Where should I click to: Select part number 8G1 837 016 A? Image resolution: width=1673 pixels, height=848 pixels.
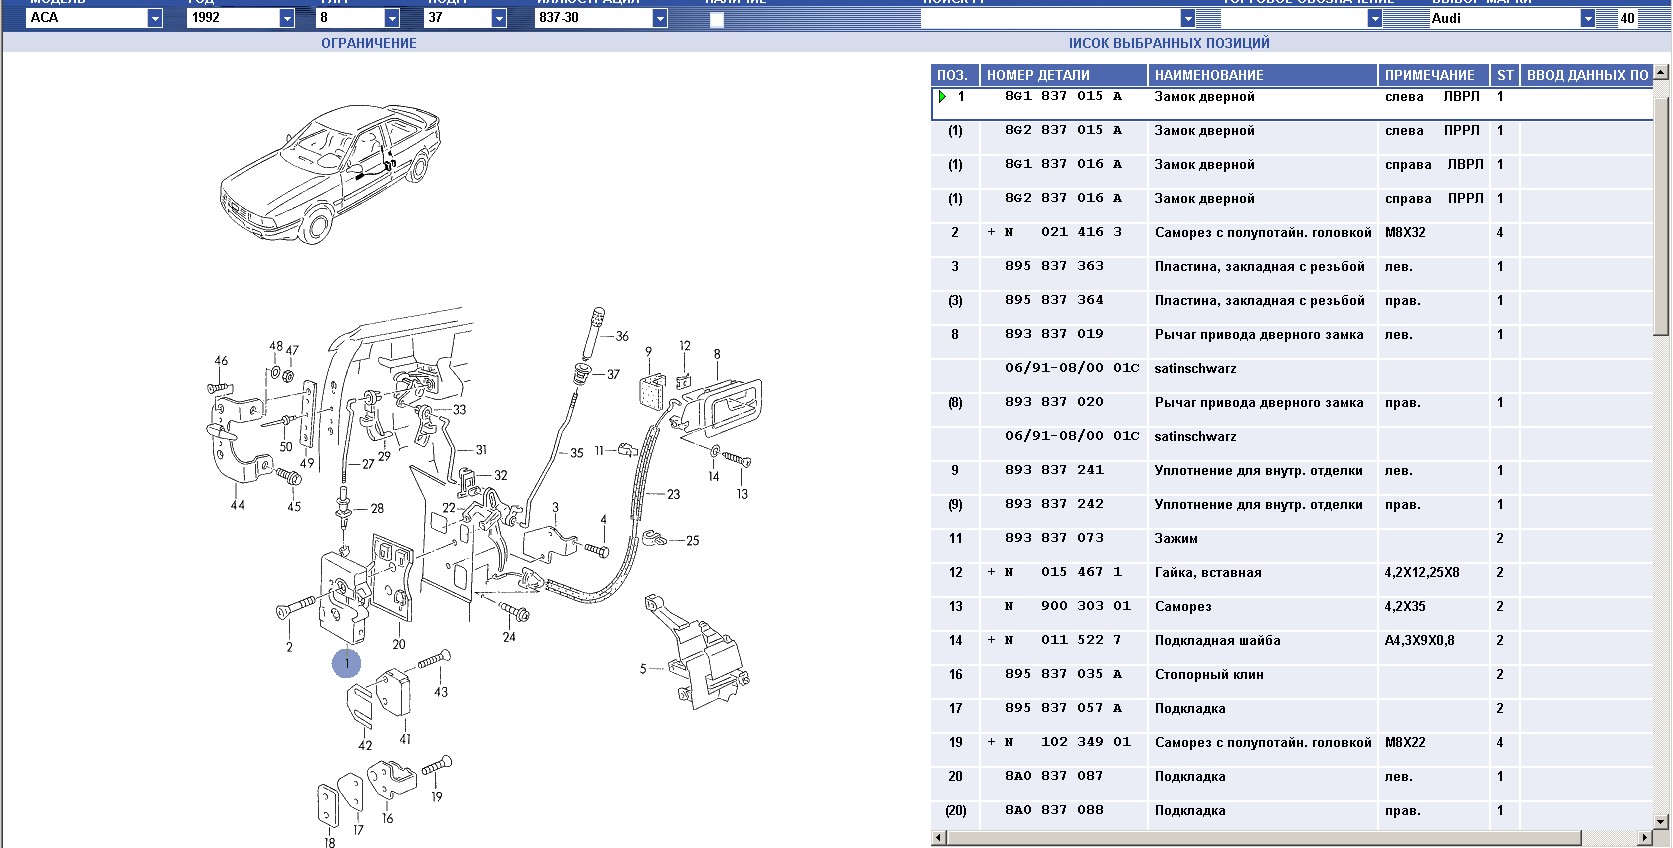coord(1063,165)
